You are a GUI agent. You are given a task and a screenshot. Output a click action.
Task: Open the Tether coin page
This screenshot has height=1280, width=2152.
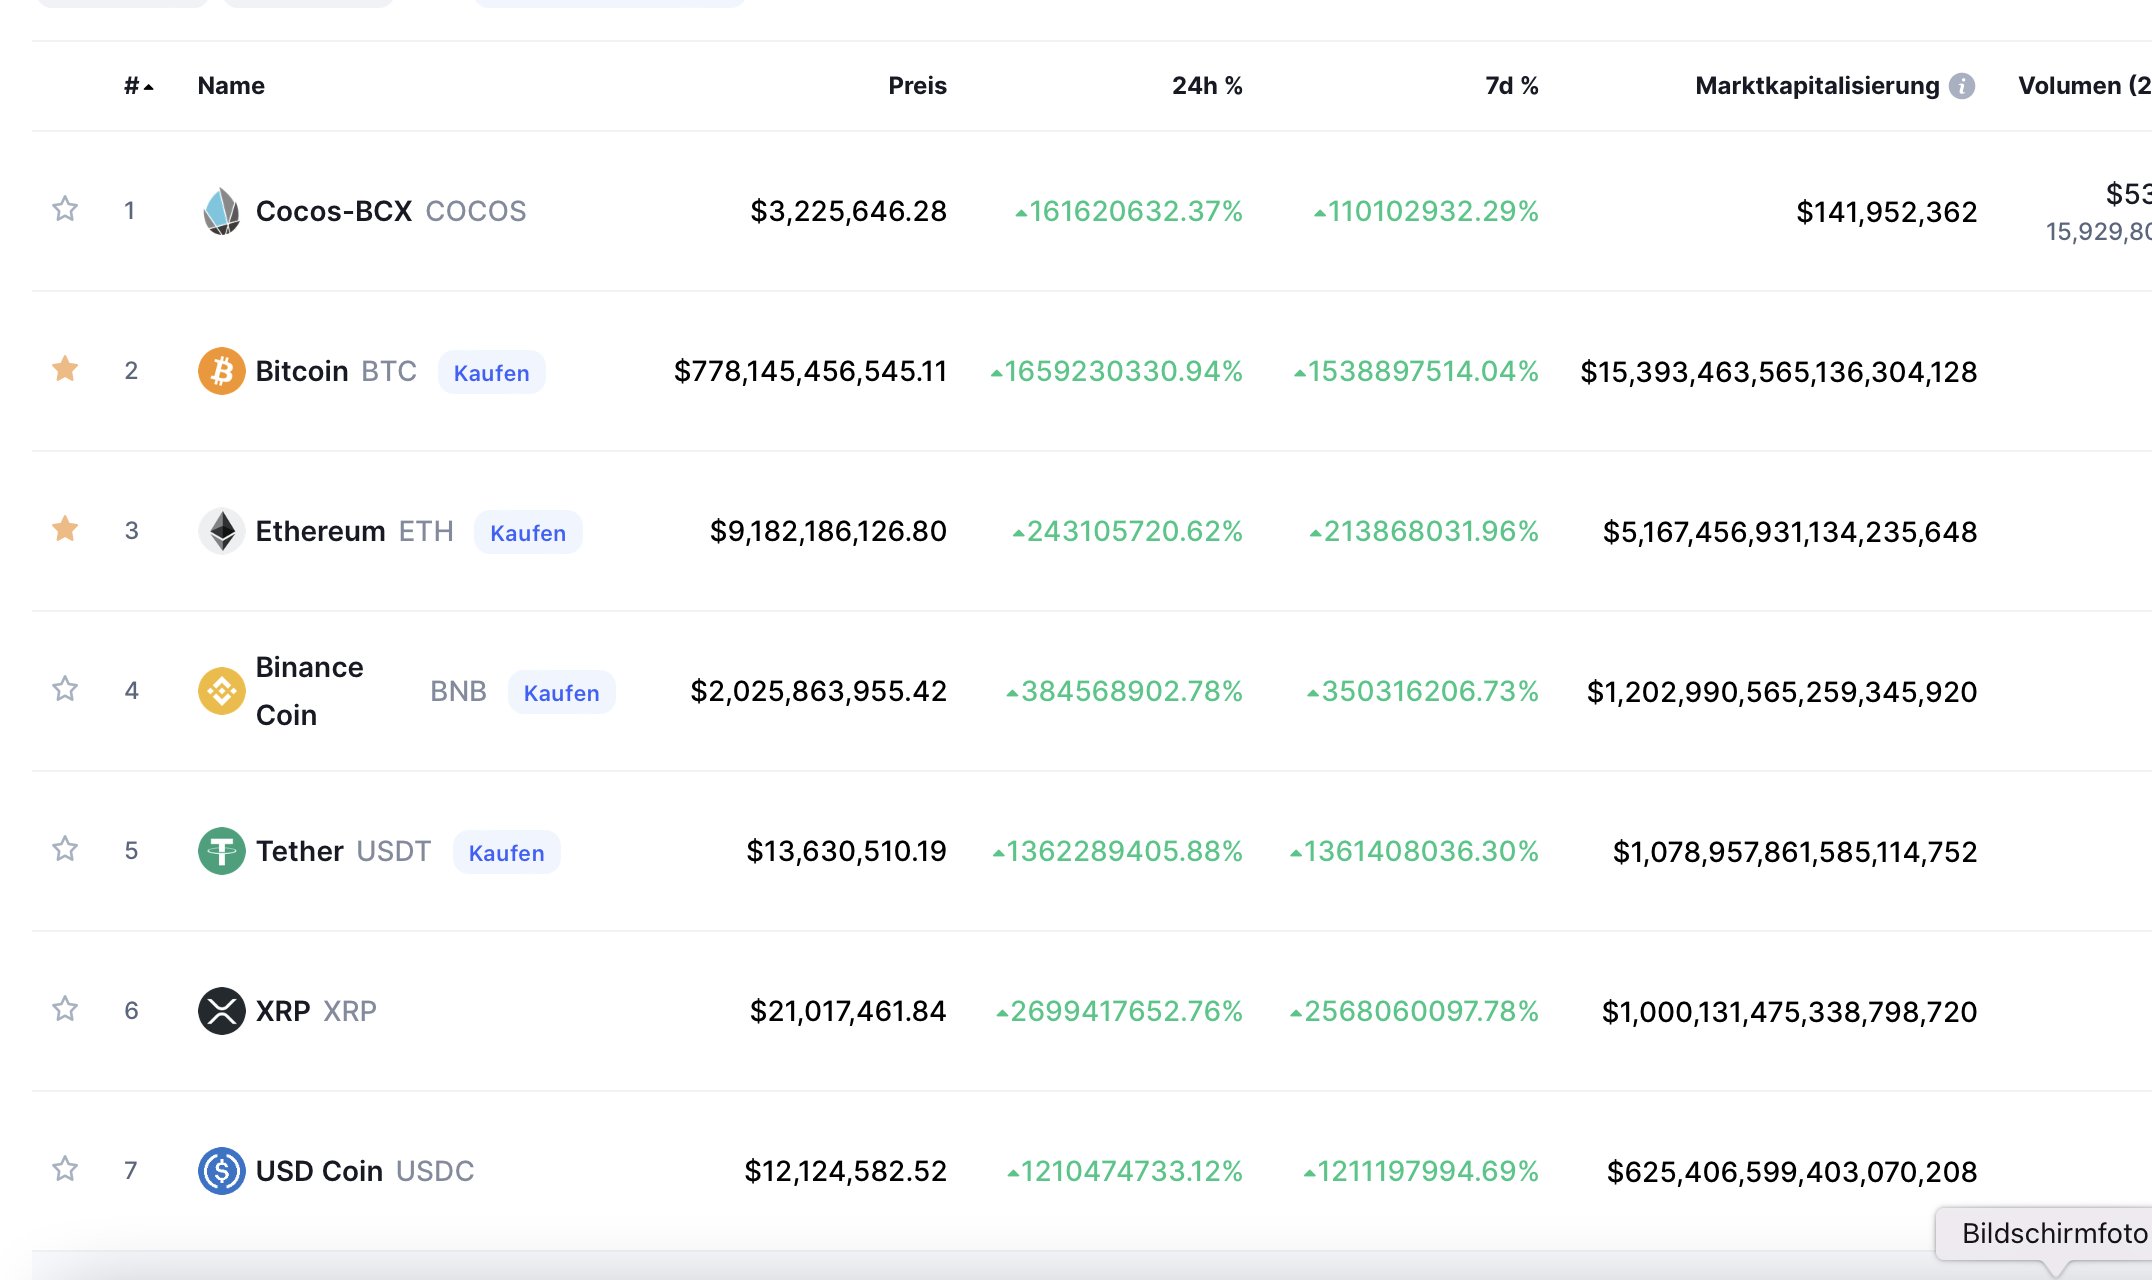pyautogui.click(x=299, y=851)
